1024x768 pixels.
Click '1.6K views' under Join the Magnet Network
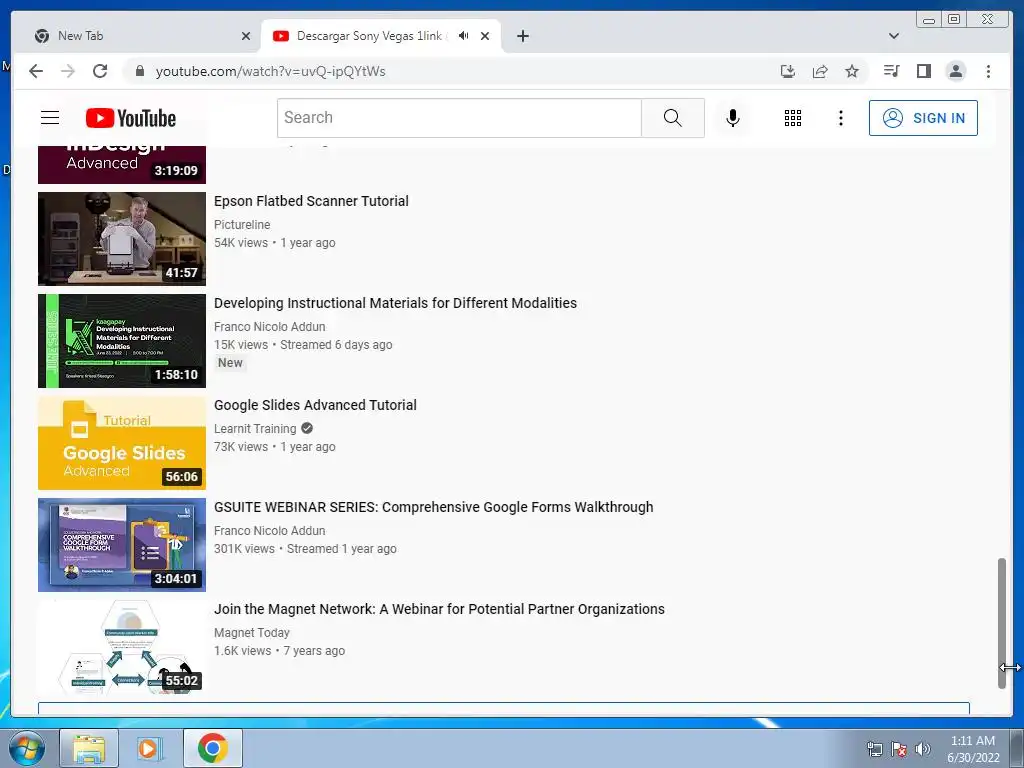[242, 651]
